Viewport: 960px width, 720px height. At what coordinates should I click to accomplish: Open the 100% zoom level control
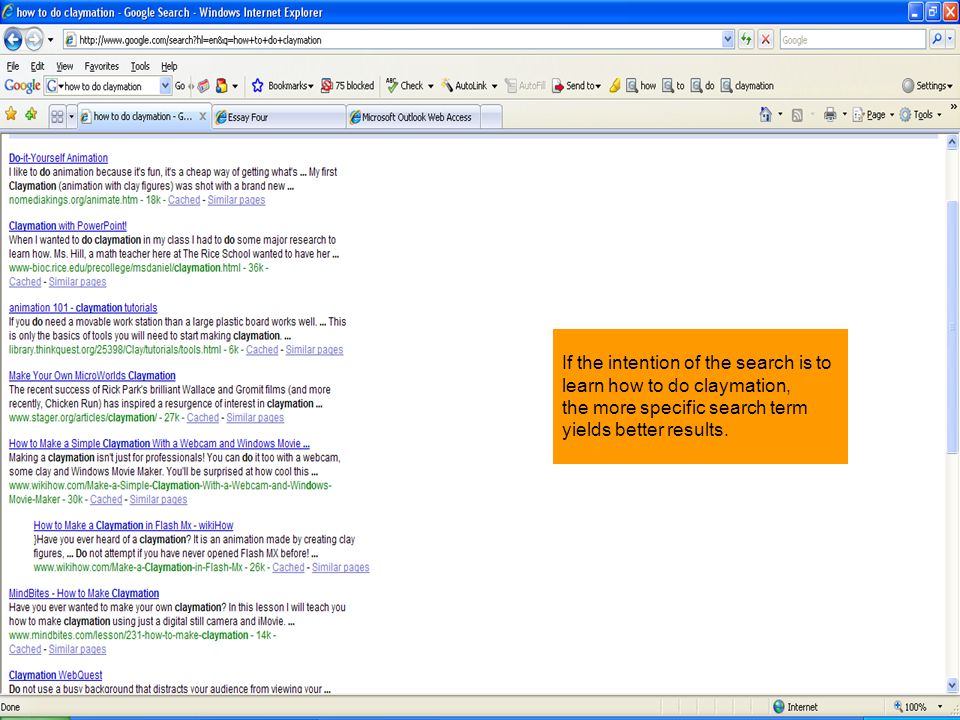918,707
